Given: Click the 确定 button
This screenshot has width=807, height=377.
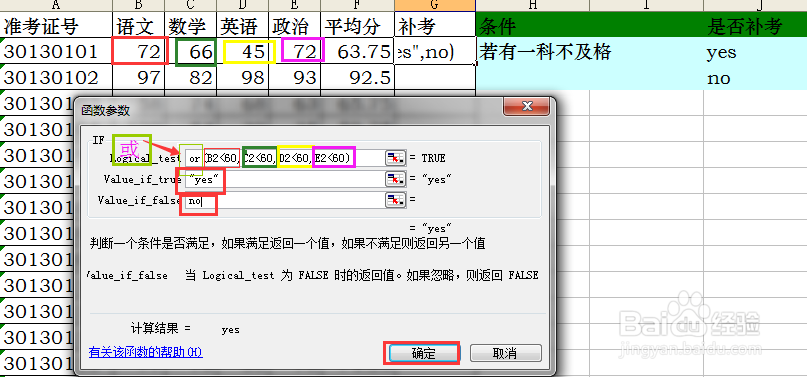Looking at the screenshot, I should tap(423, 353).
